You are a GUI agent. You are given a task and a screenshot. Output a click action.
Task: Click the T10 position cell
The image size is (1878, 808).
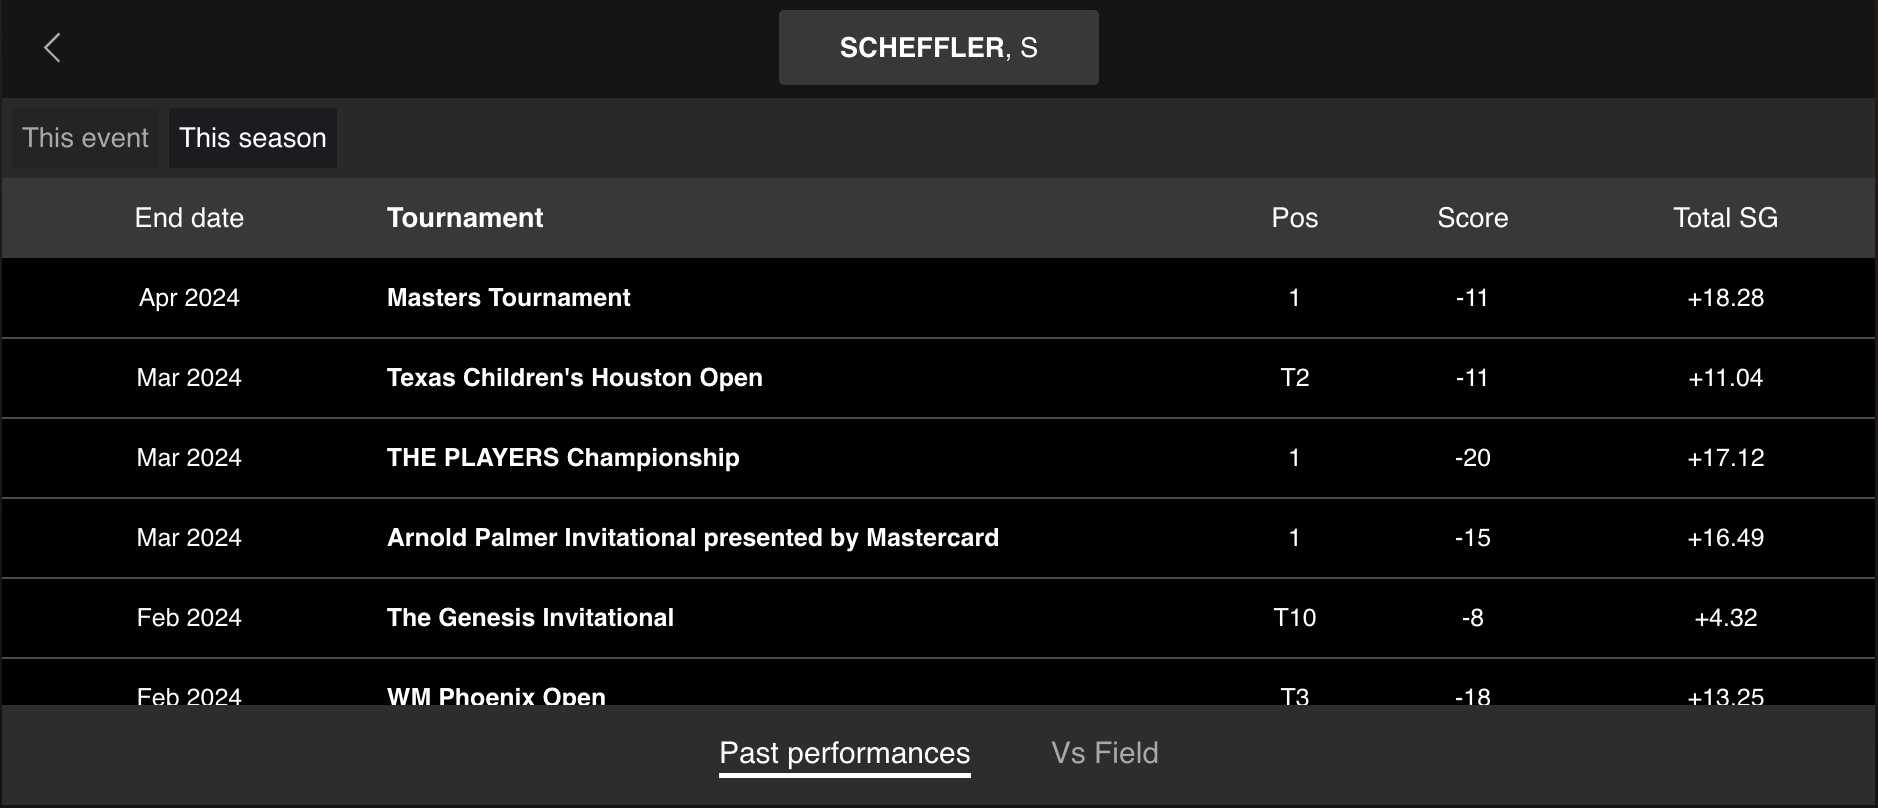click(1294, 618)
